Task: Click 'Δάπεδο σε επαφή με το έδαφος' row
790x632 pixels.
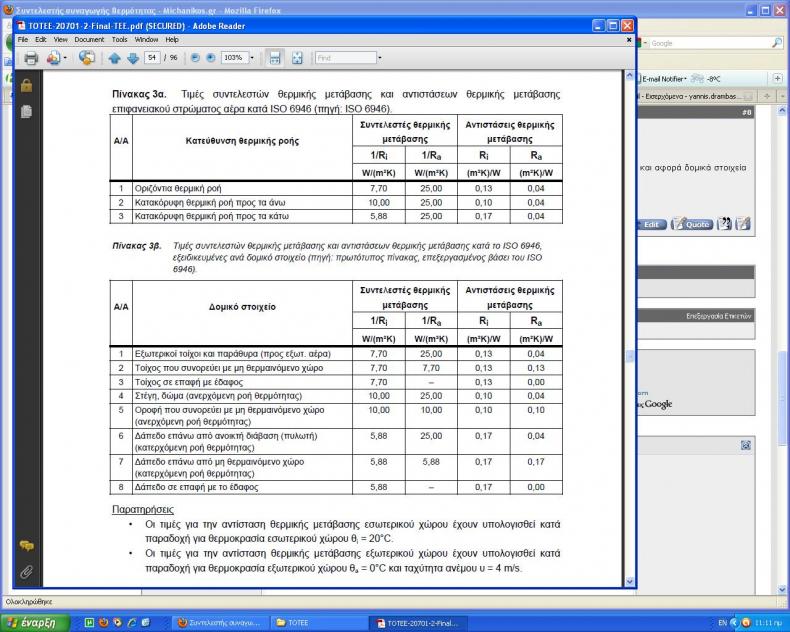Action: click(336, 487)
